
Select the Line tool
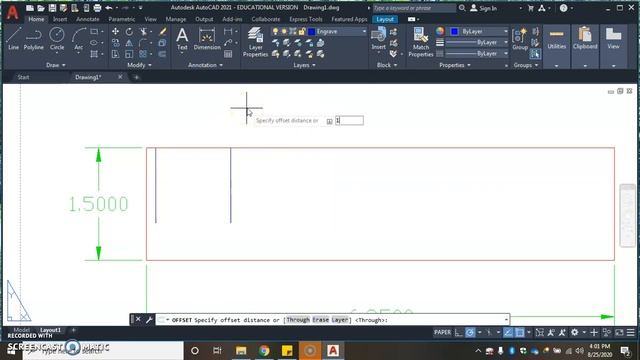click(x=13, y=39)
